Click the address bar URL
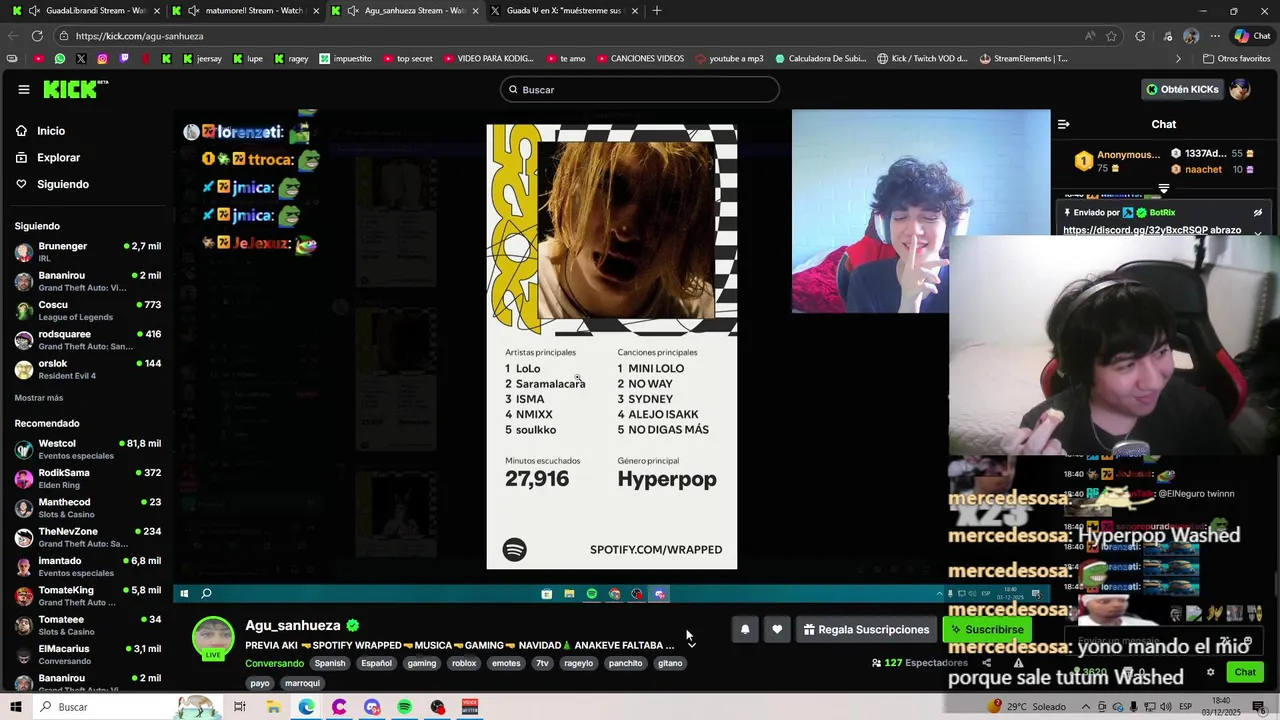 click(140, 36)
